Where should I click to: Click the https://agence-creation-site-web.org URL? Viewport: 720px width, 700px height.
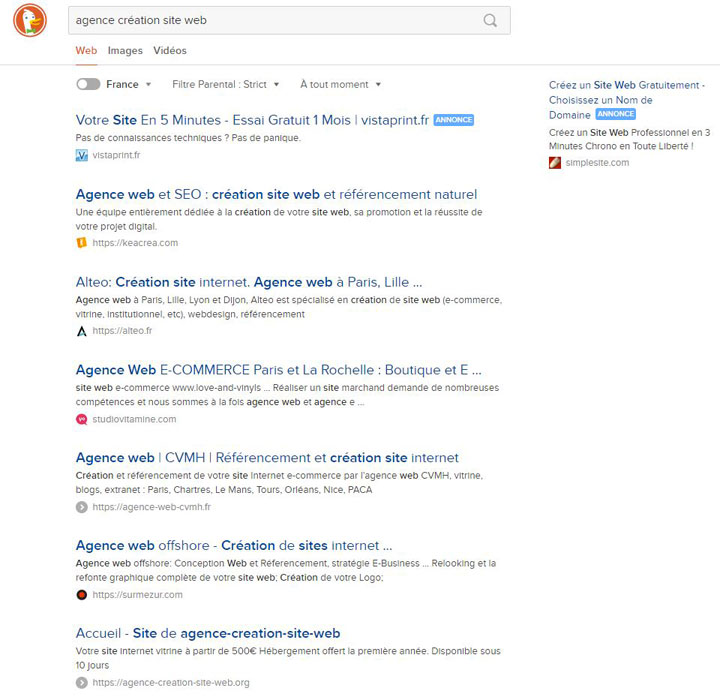click(x=171, y=683)
